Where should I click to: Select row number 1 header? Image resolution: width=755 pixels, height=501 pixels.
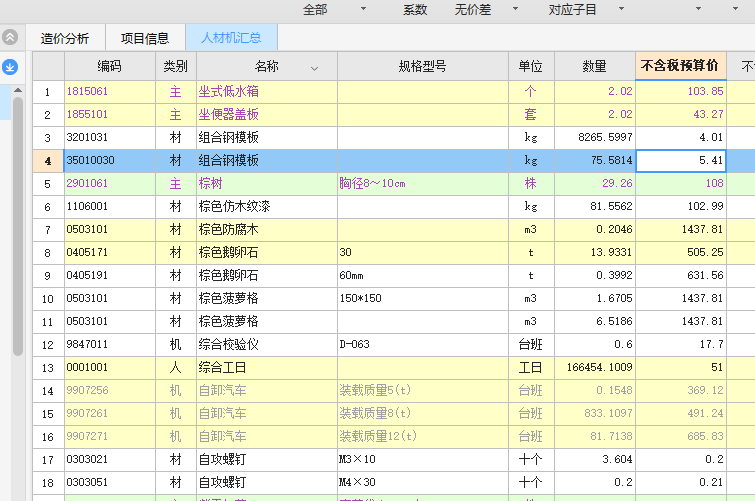click(48, 92)
